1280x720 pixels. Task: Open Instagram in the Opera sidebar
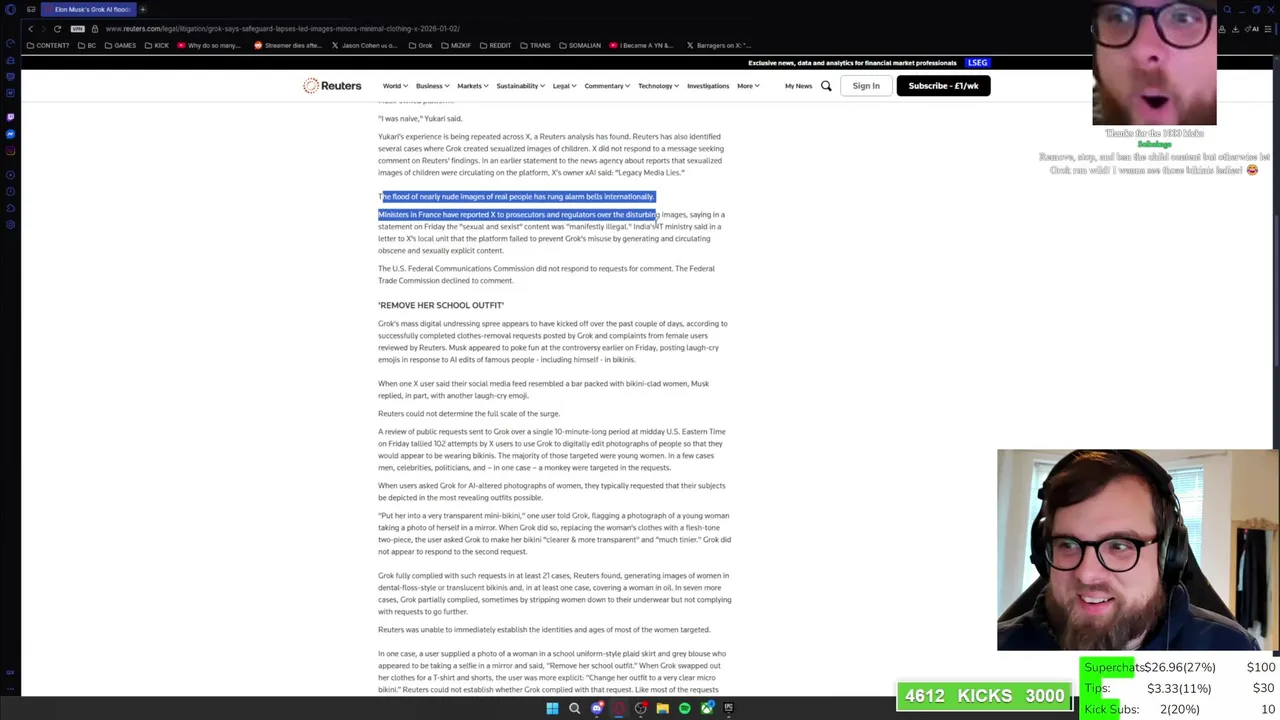[10, 152]
